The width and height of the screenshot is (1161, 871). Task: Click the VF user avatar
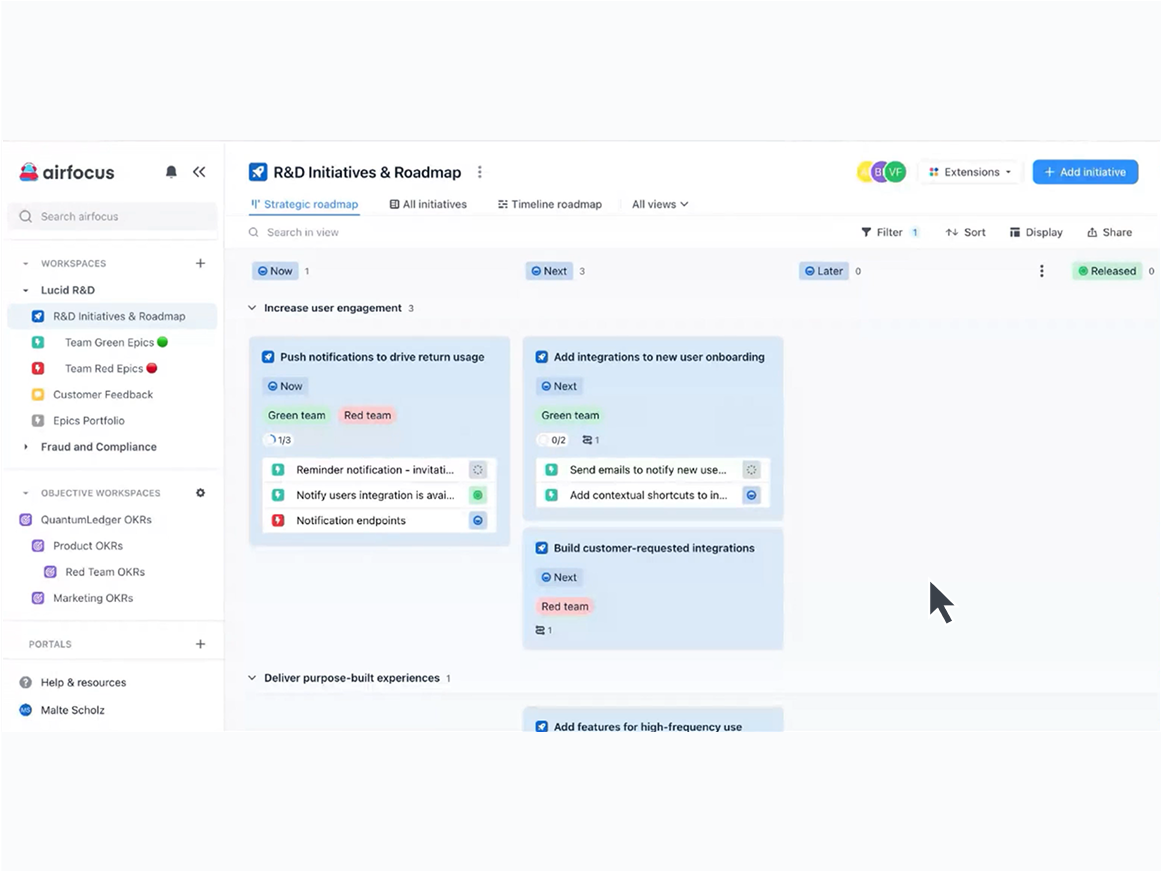tap(895, 172)
